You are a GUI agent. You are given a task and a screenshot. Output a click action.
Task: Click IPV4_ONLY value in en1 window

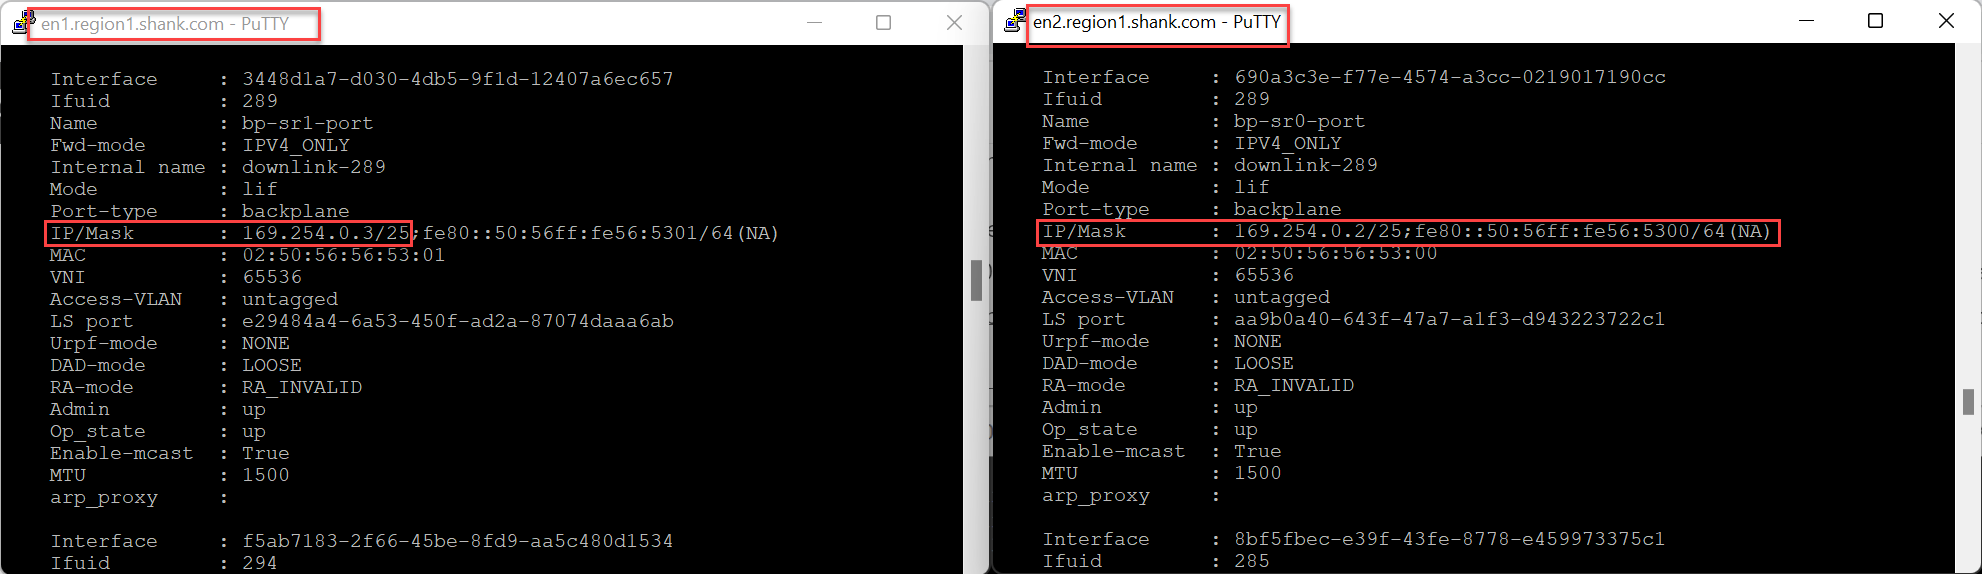296,145
